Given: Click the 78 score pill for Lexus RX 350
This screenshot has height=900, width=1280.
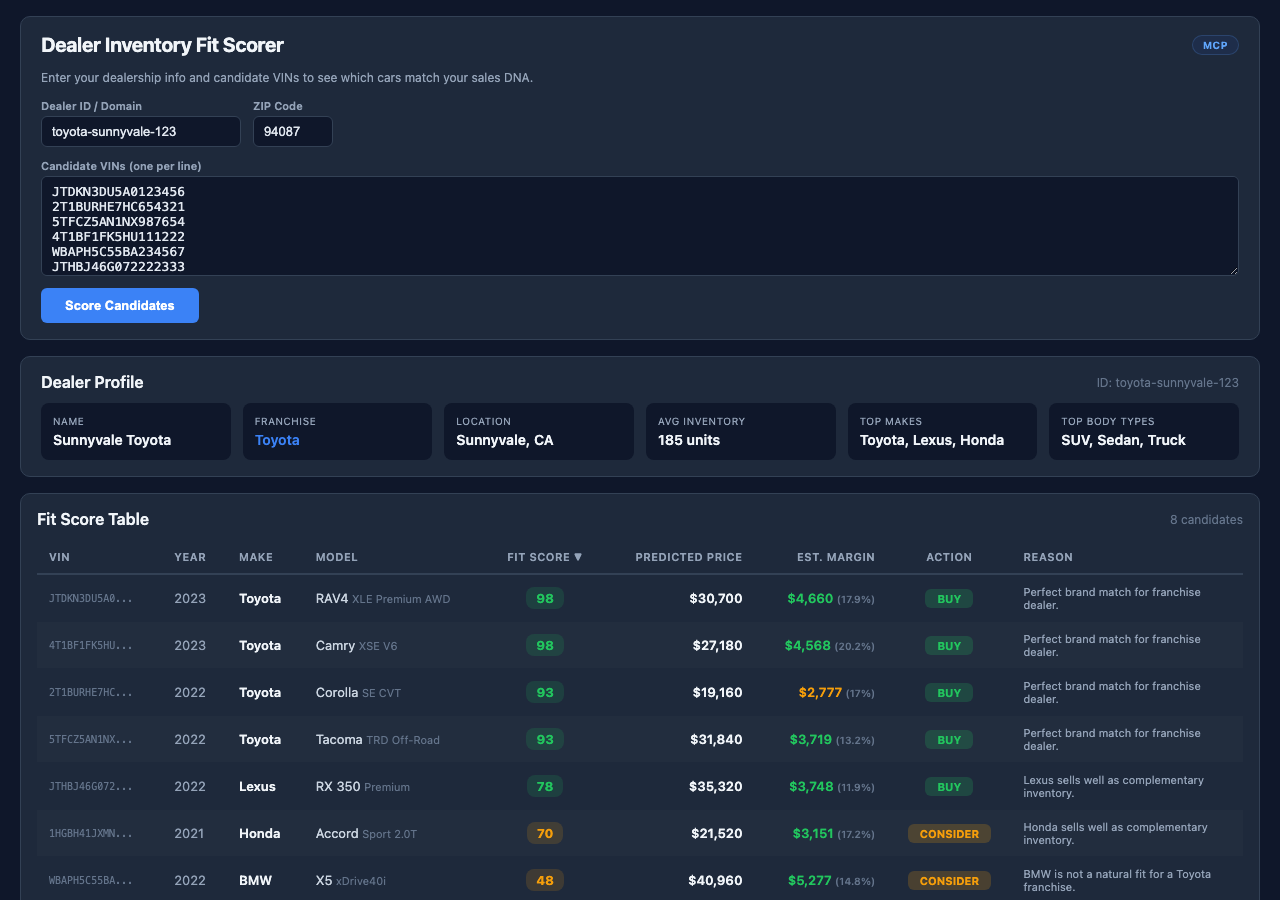Looking at the screenshot, I should tap(545, 786).
